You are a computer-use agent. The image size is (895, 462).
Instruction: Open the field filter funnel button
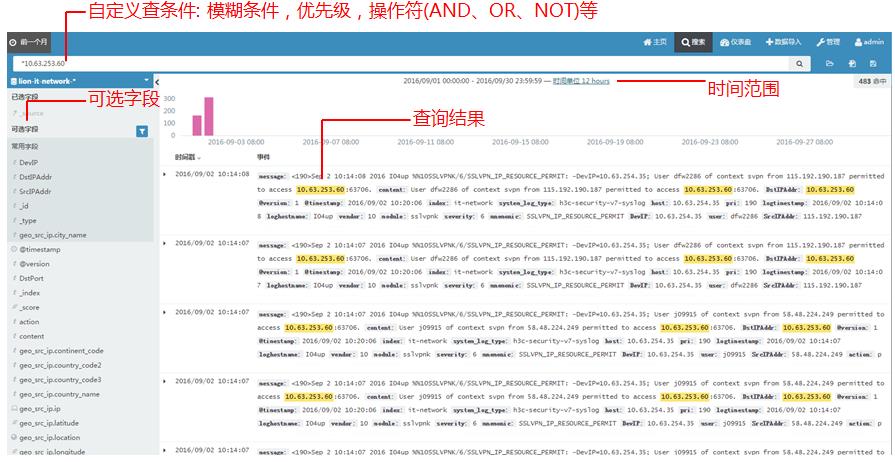pos(142,130)
